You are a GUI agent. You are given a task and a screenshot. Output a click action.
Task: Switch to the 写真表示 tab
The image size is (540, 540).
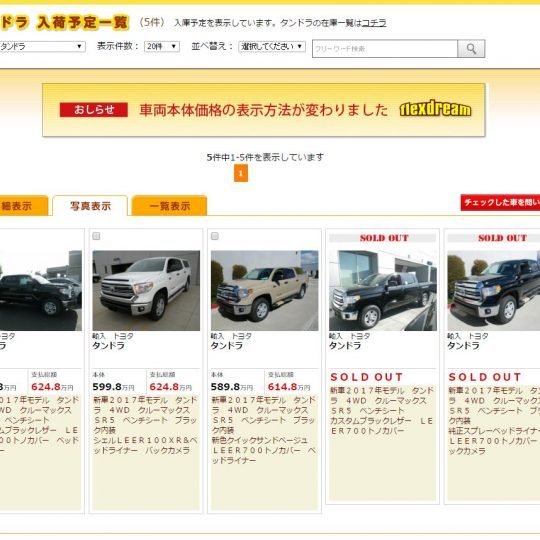pos(90,206)
